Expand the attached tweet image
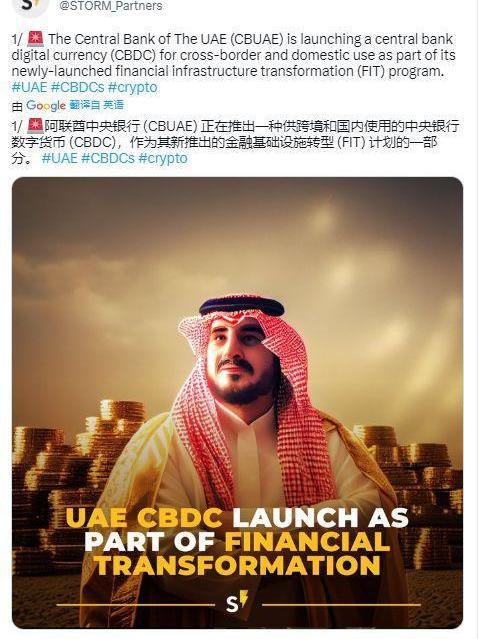This screenshot has width=479, height=639. coord(238,403)
